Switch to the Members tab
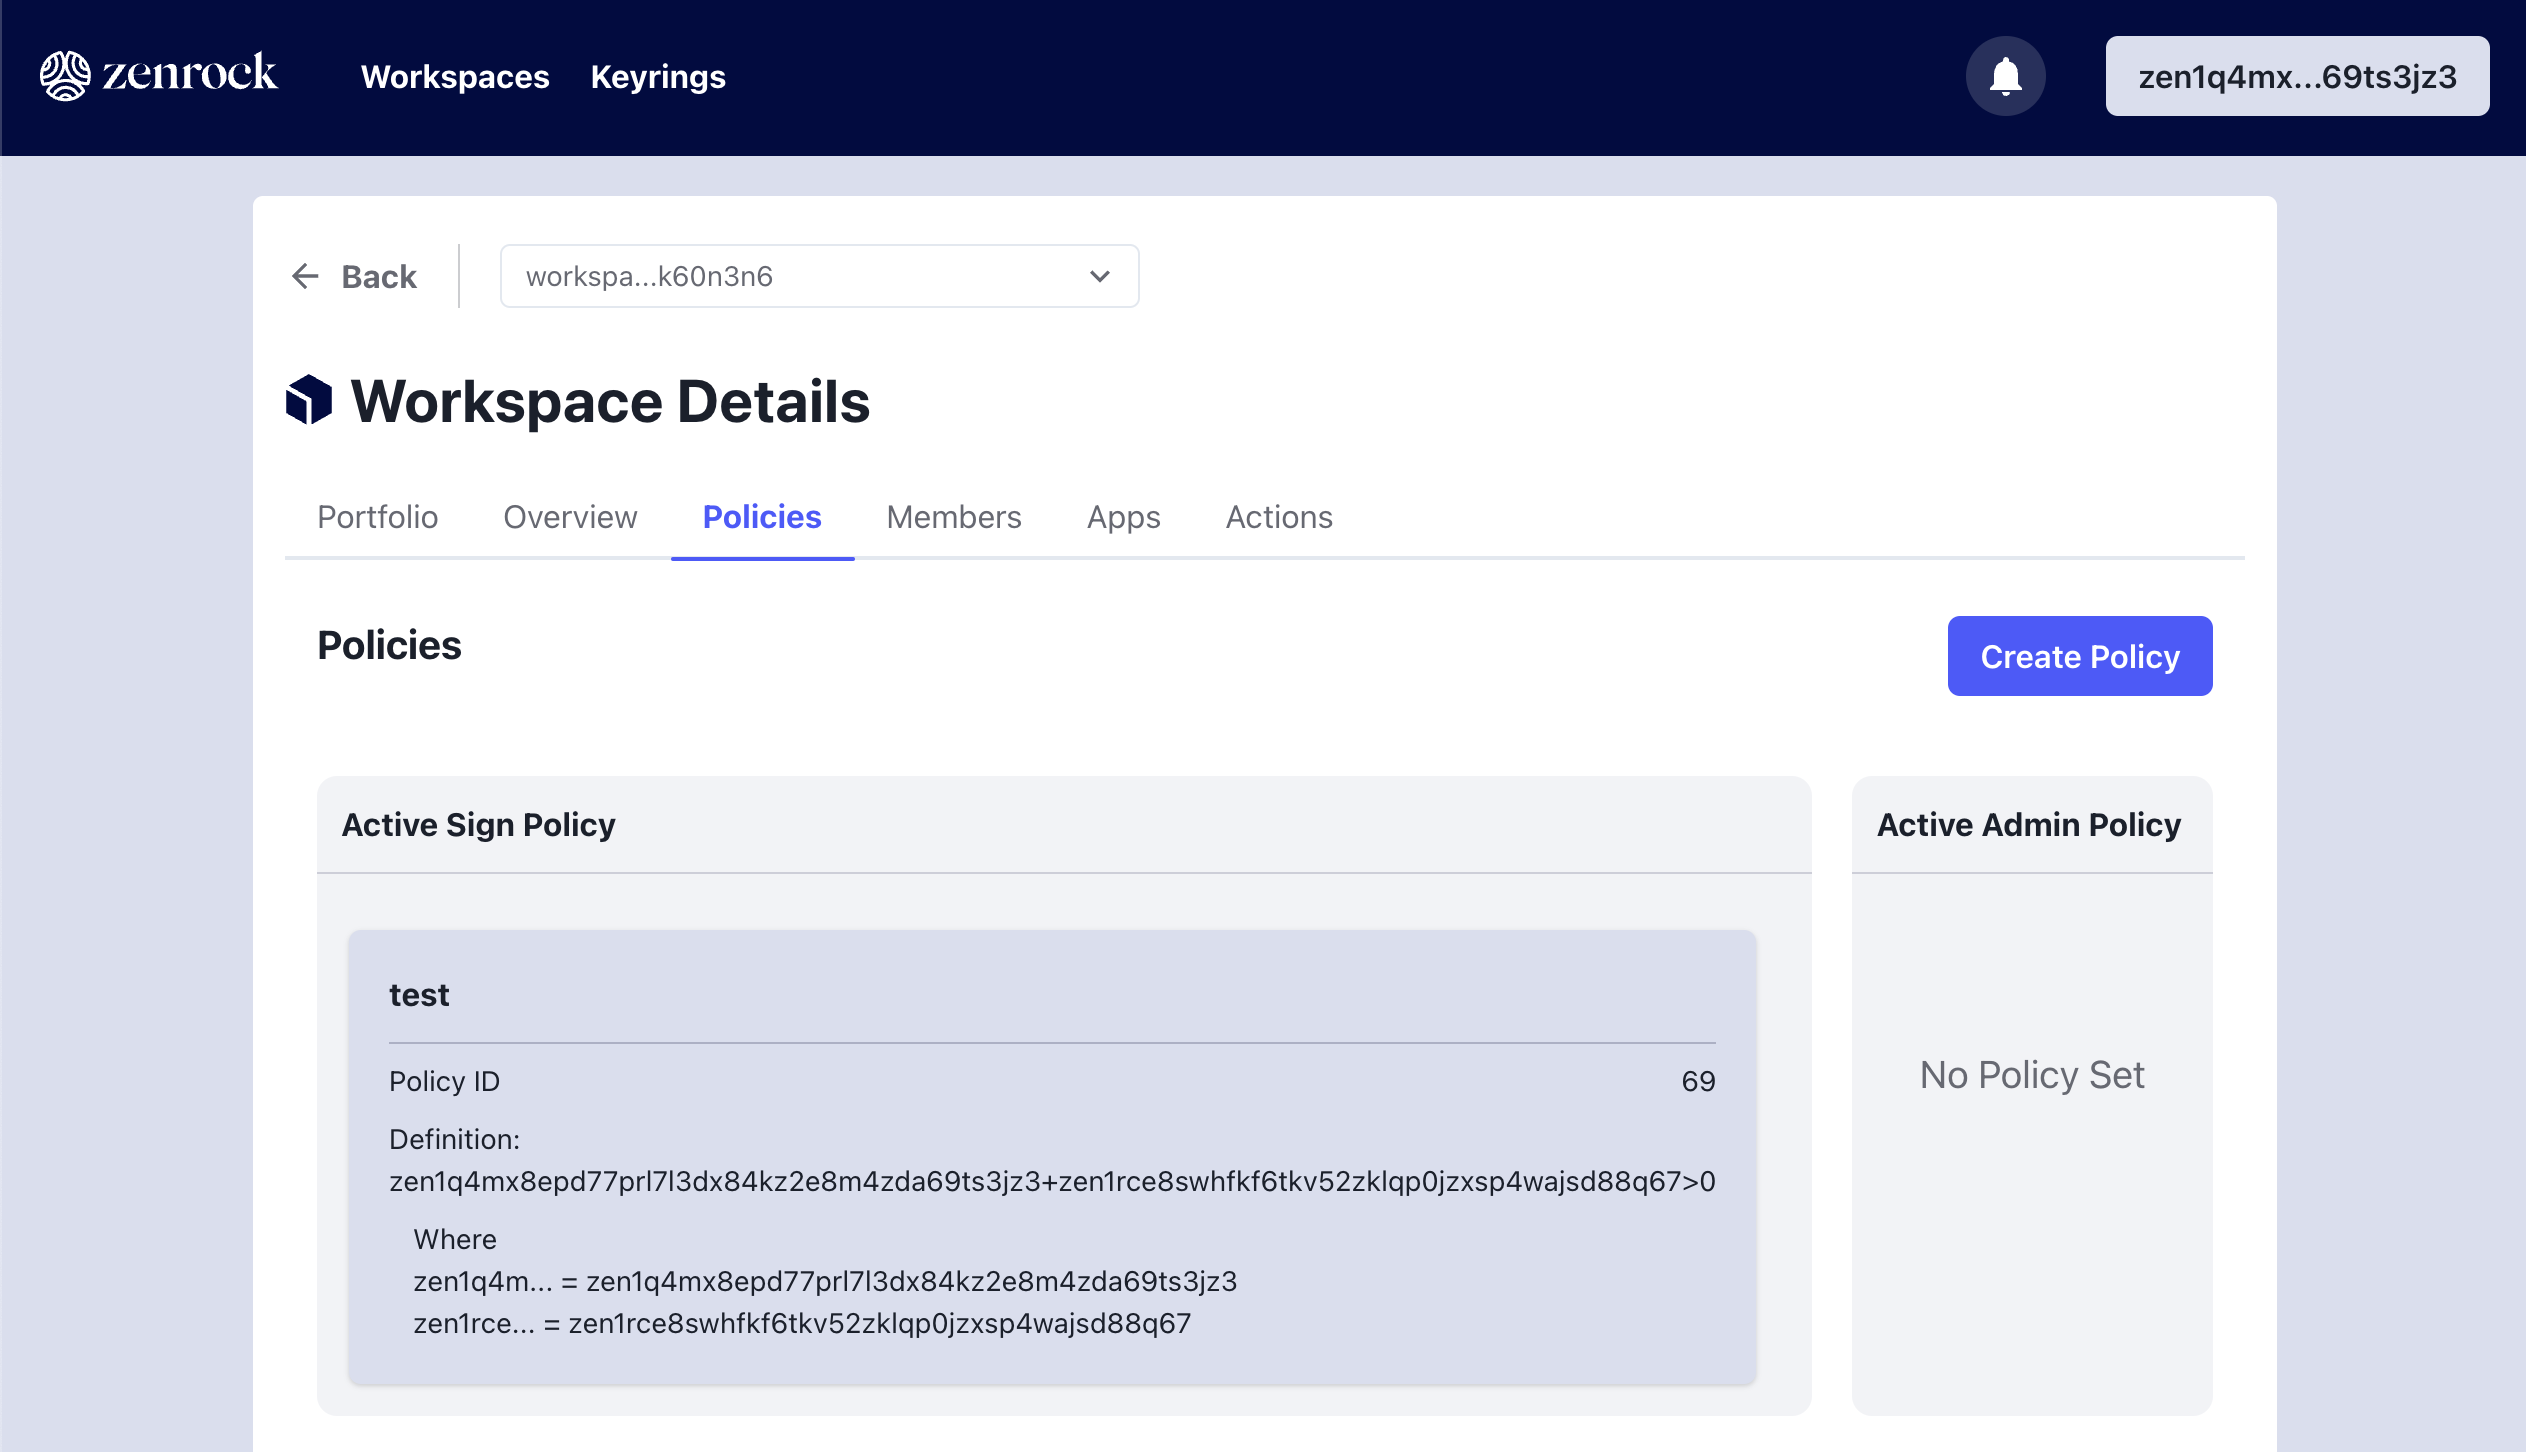2526x1452 pixels. click(x=952, y=515)
